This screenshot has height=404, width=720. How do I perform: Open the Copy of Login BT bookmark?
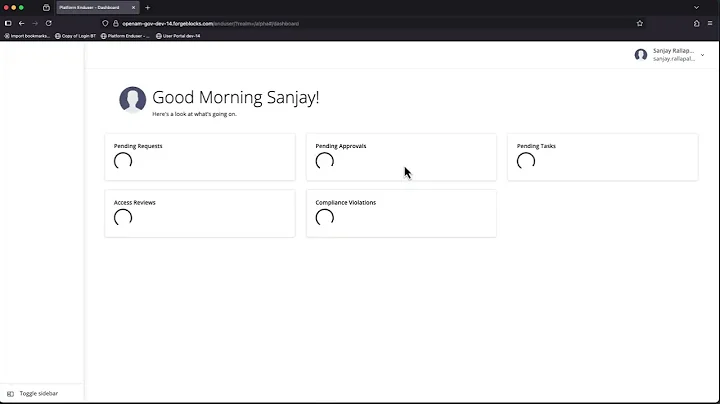[x=75, y=36]
